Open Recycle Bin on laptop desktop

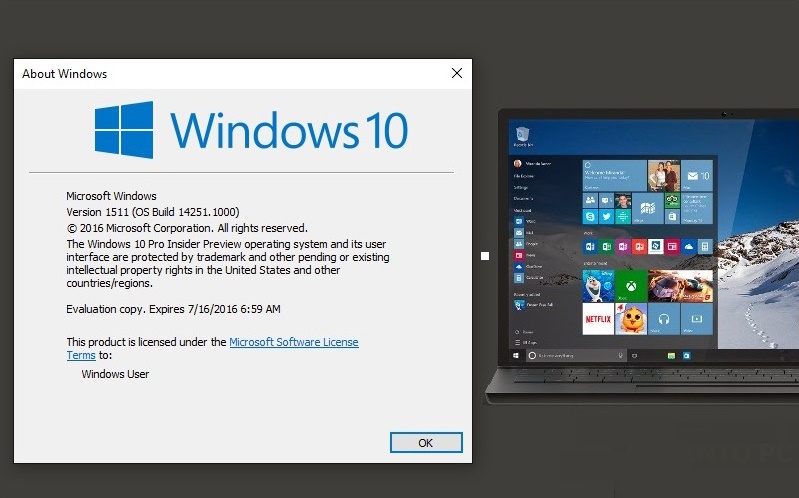(523, 137)
